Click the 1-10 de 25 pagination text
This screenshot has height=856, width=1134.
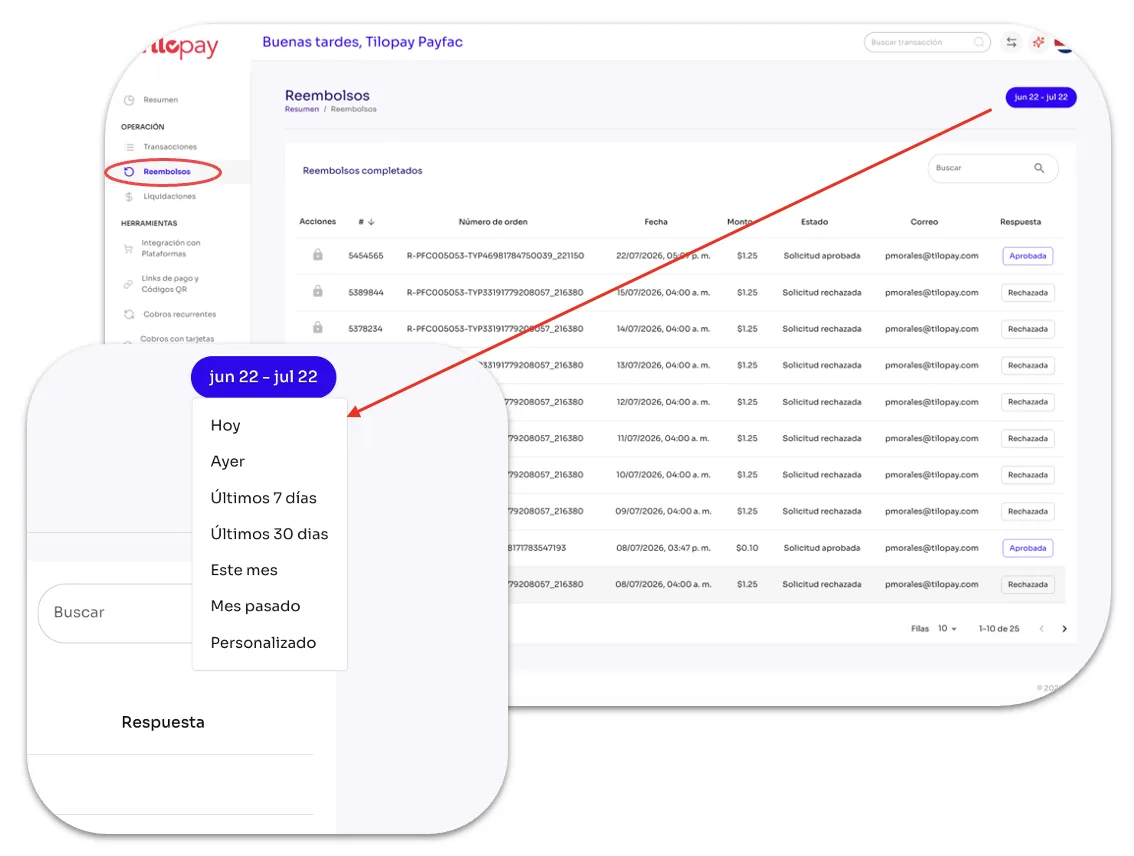coord(999,628)
